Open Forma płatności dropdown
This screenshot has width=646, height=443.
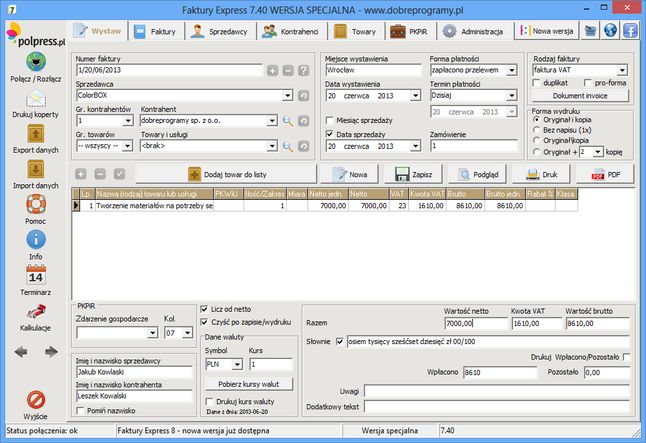pyautogui.click(x=511, y=70)
